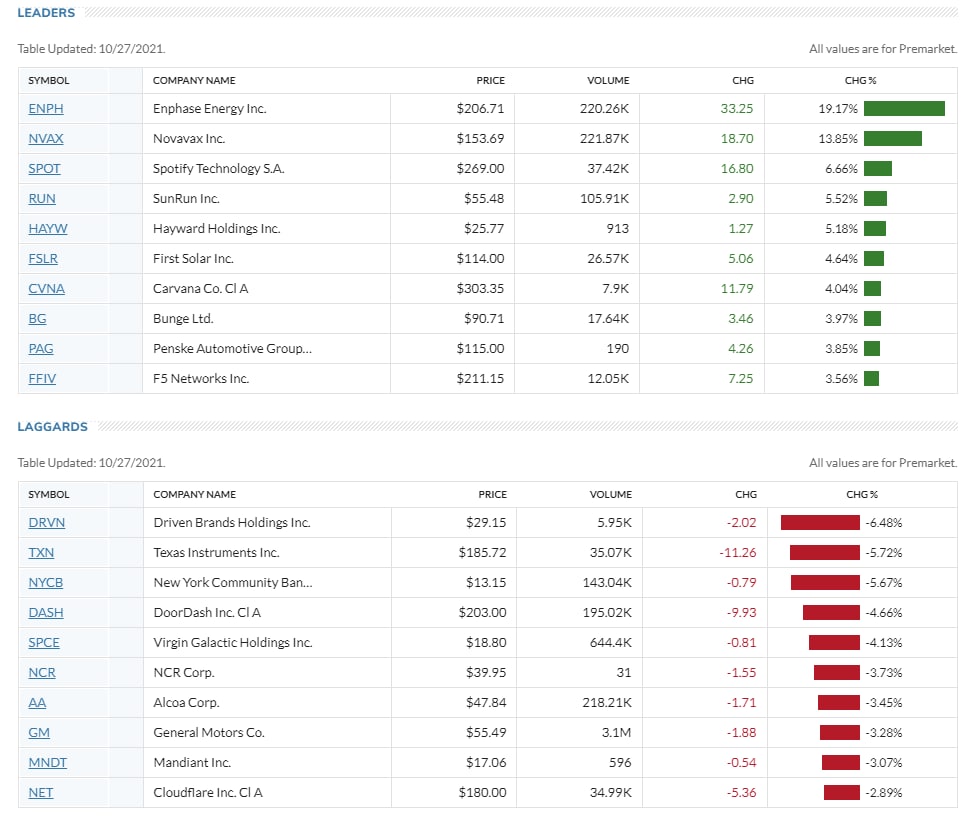
Task: Select the PAG symbol link
Action: pos(40,348)
